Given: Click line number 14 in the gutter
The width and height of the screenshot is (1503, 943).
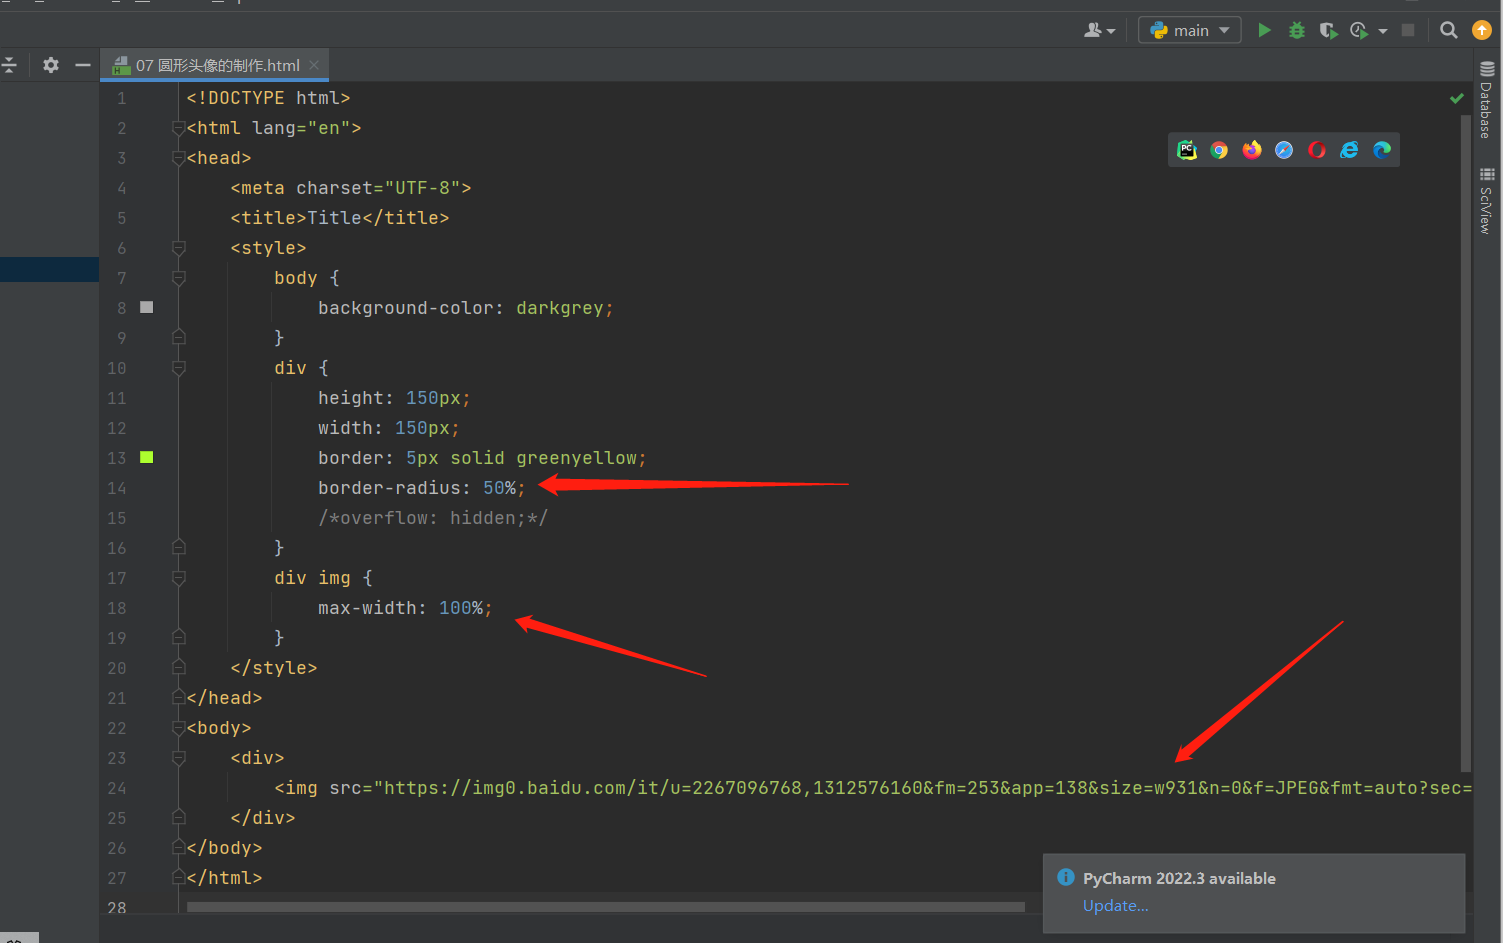Looking at the screenshot, I should click(117, 488).
